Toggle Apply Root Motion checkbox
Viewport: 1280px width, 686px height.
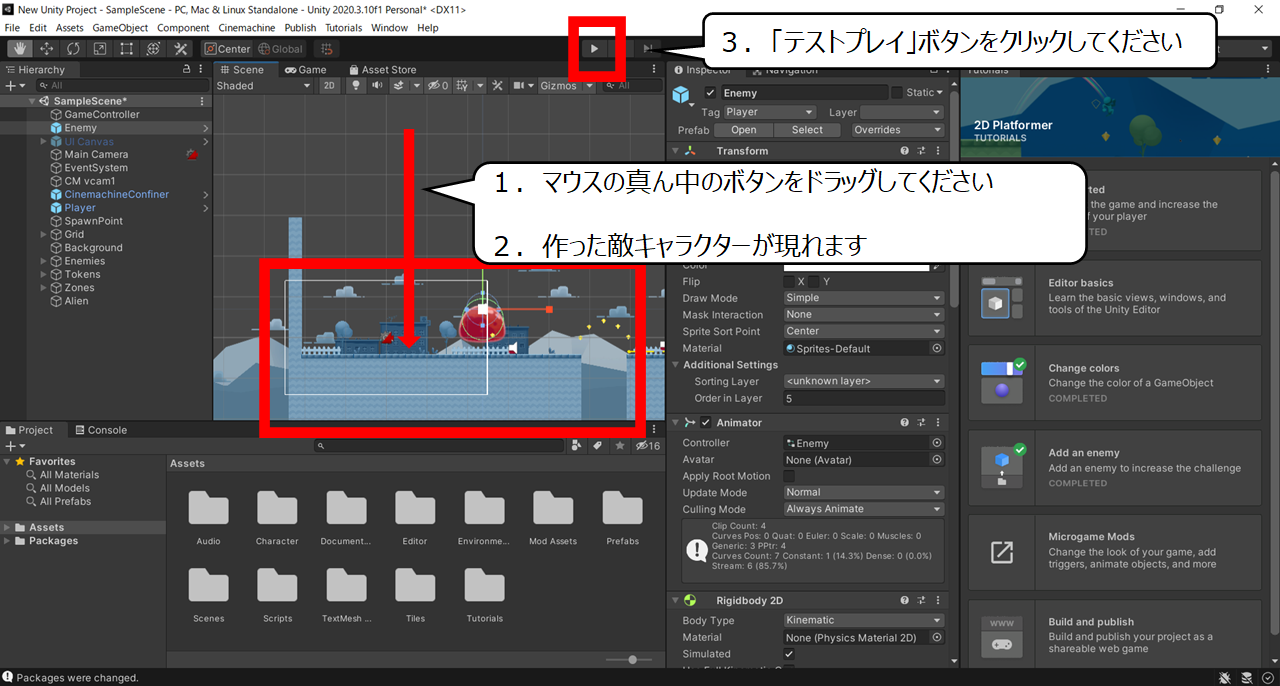(789, 476)
